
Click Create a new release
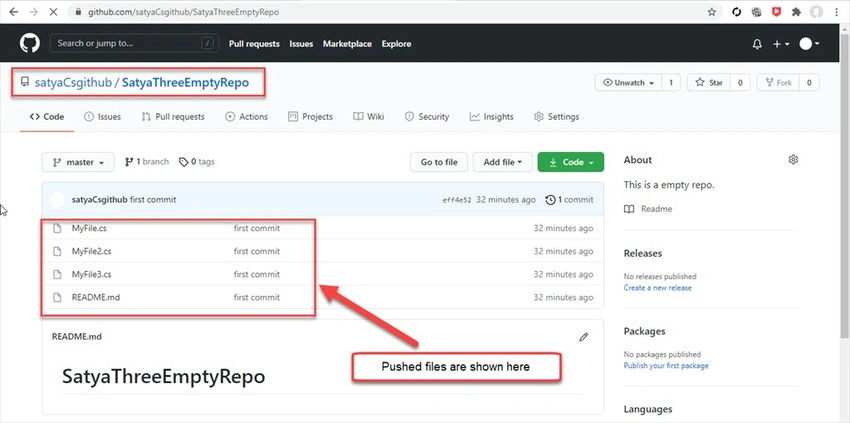click(x=658, y=288)
